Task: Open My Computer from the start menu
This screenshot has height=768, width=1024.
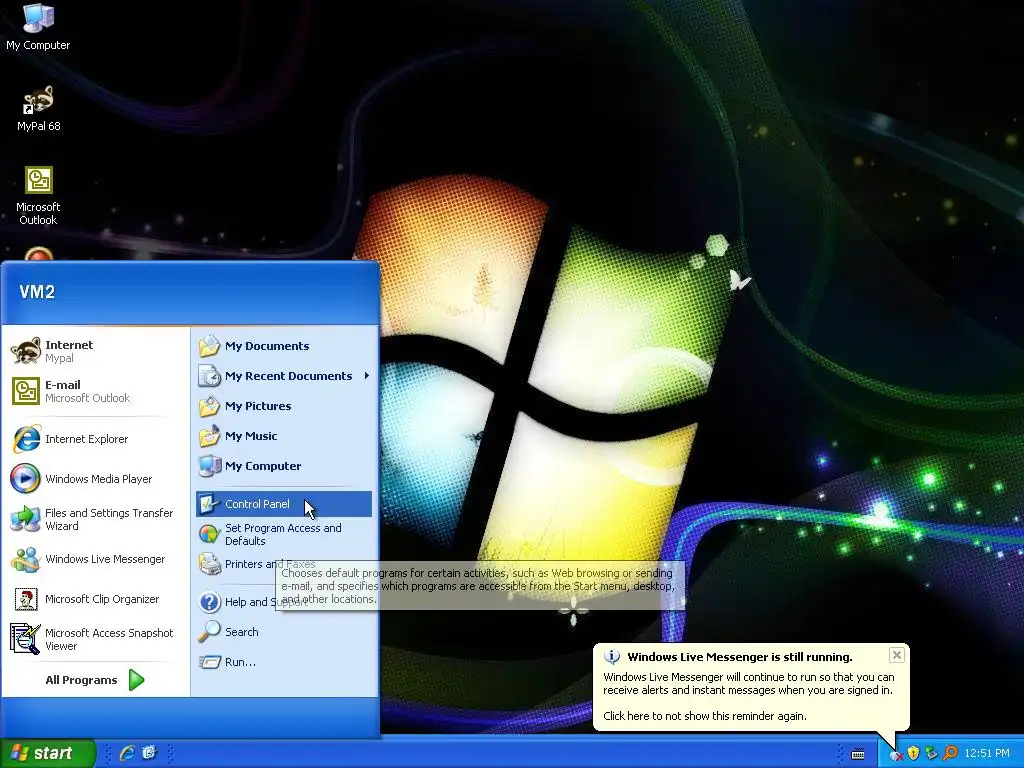Action: pos(284,466)
